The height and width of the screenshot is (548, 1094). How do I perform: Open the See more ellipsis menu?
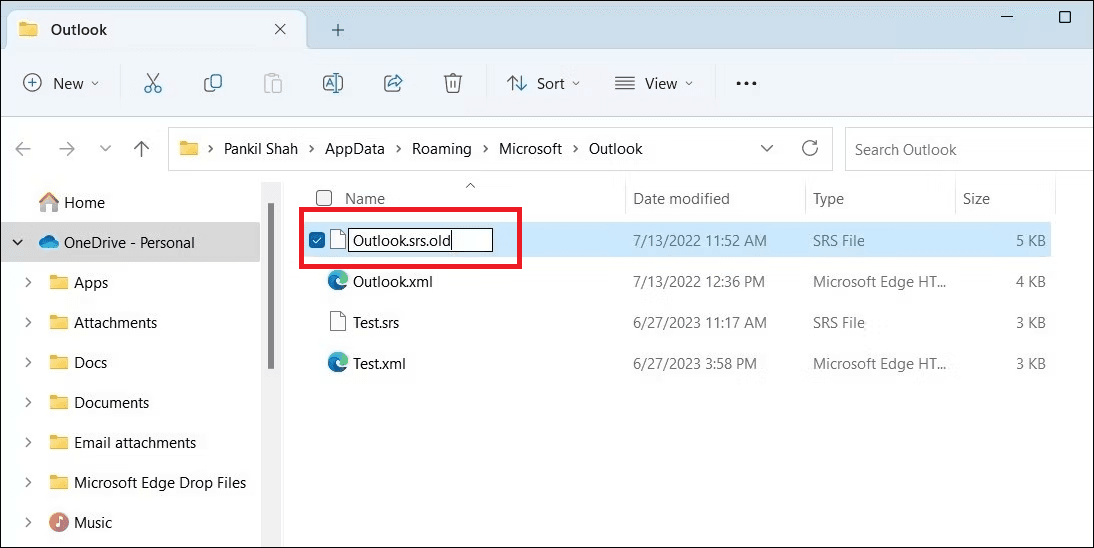pyautogui.click(x=746, y=83)
